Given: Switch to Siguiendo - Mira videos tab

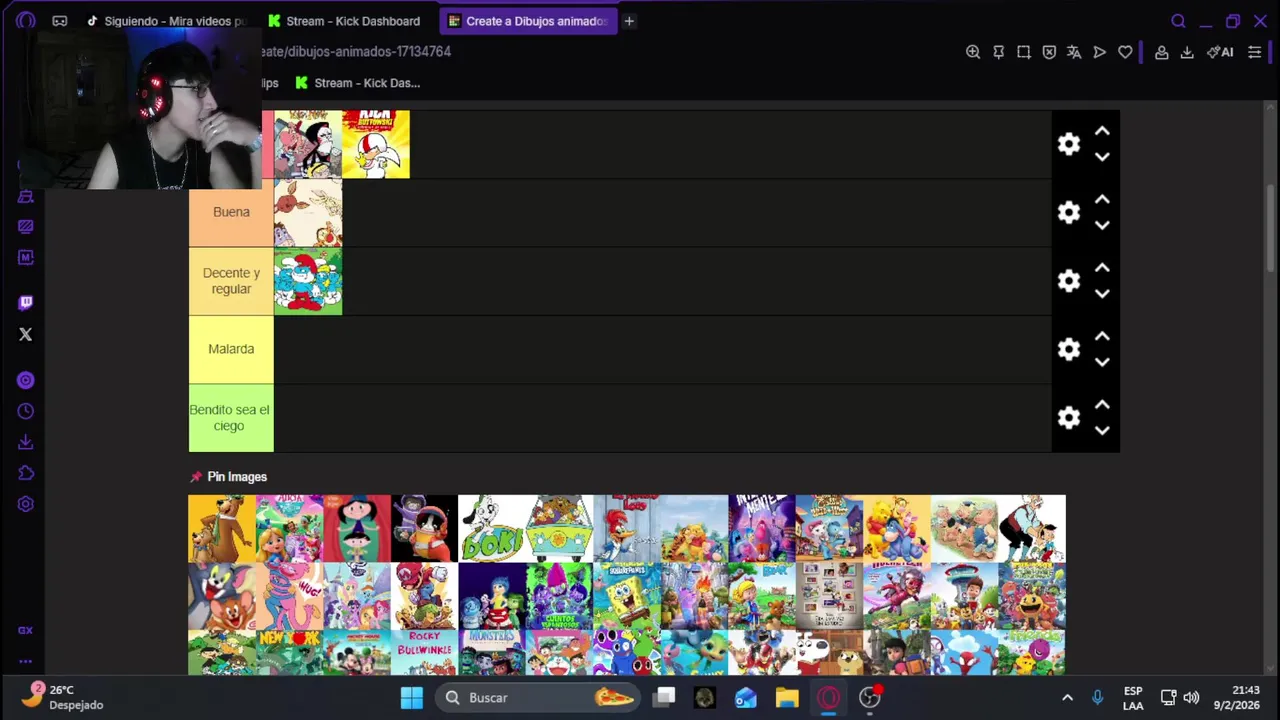Looking at the screenshot, I should [166, 21].
